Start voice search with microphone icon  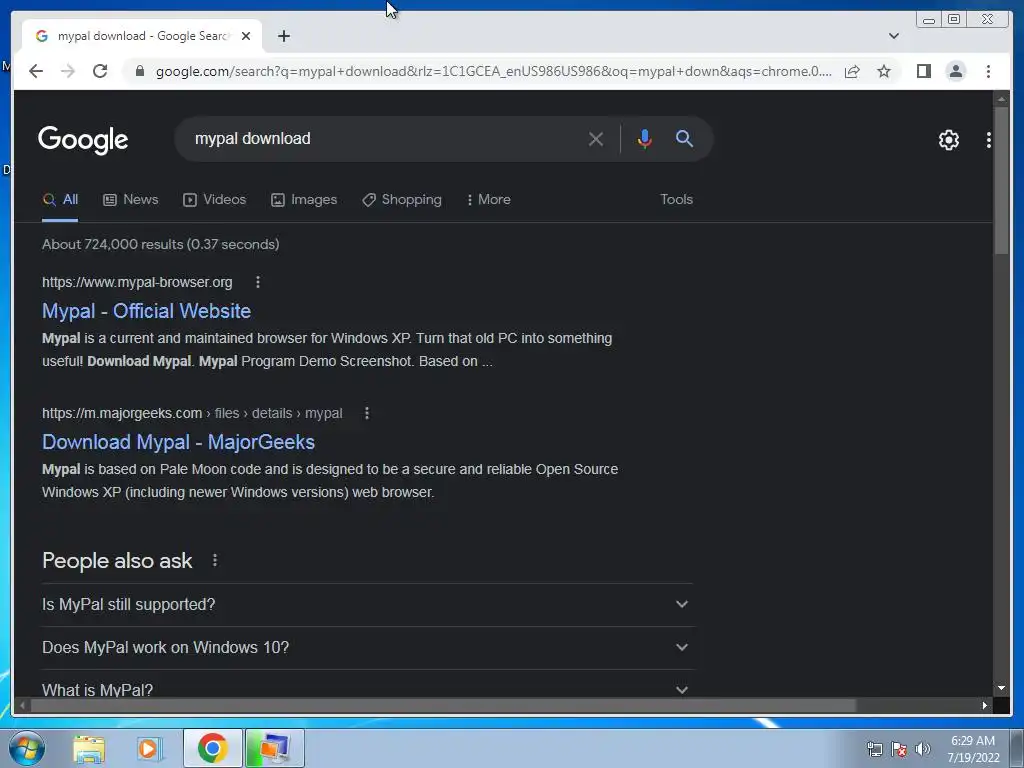pyautogui.click(x=644, y=138)
